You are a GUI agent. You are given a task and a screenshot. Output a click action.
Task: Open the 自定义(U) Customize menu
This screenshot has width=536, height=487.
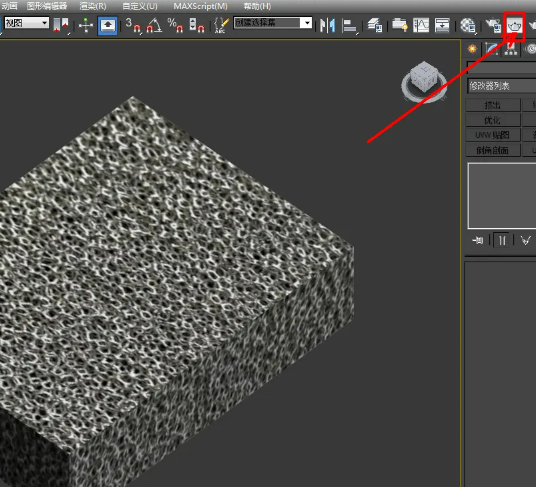140,6
